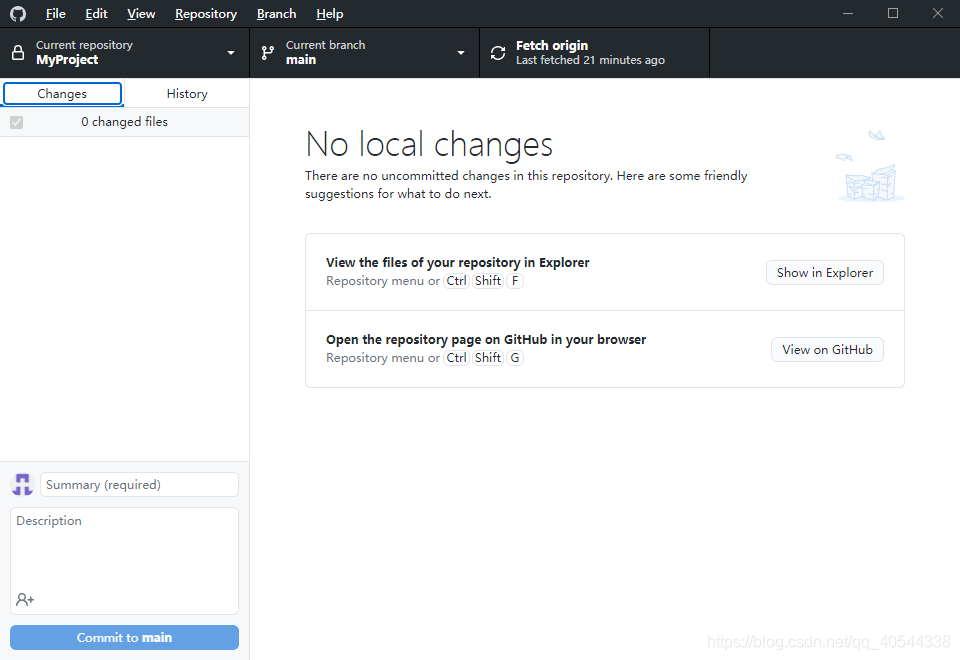Click the 'No local changes' heading
960x660 pixels.
coord(429,145)
